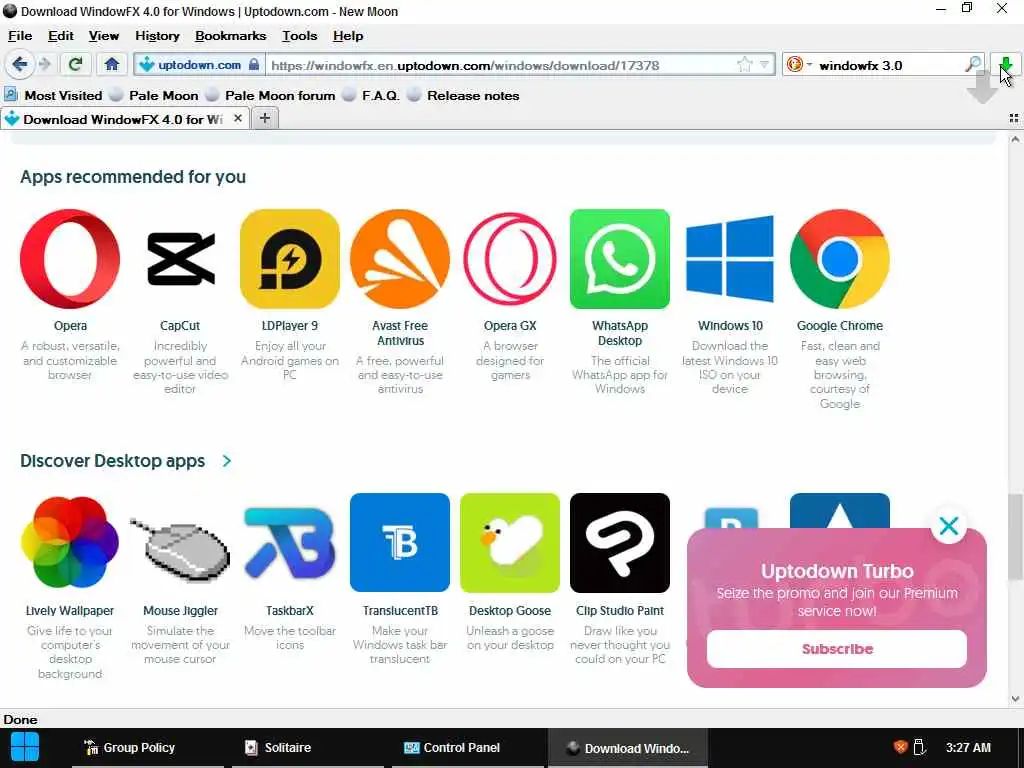The height and width of the screenshot is (768, 1024).
Task: Open the Windows 10 icon
Action: [x=730, y=259]
